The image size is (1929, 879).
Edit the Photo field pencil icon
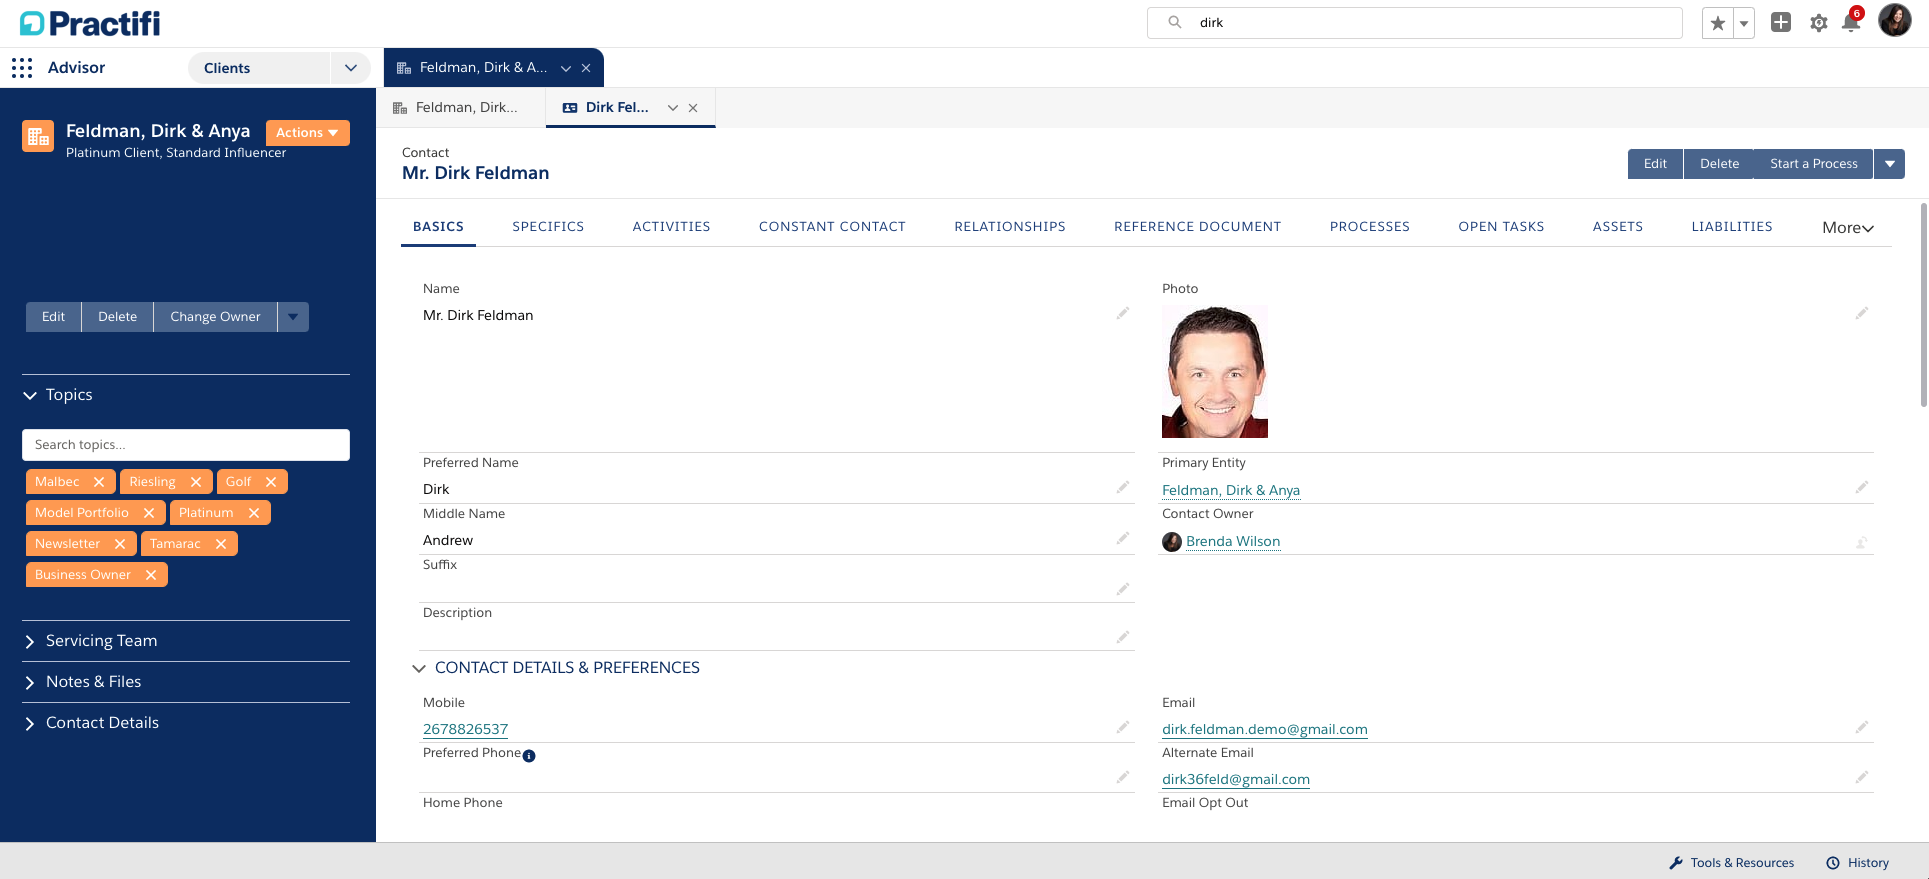pos(1862,314)
